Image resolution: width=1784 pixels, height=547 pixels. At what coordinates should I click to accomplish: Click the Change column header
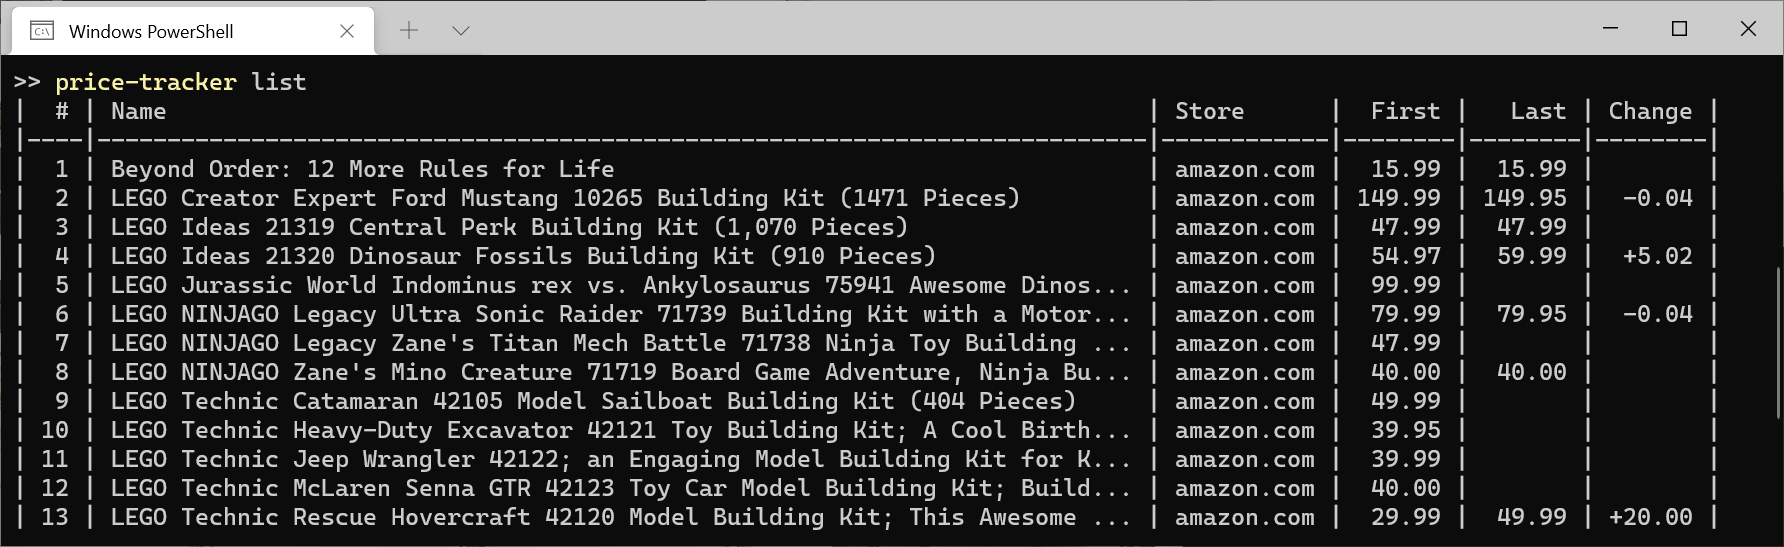point(1650,111)
